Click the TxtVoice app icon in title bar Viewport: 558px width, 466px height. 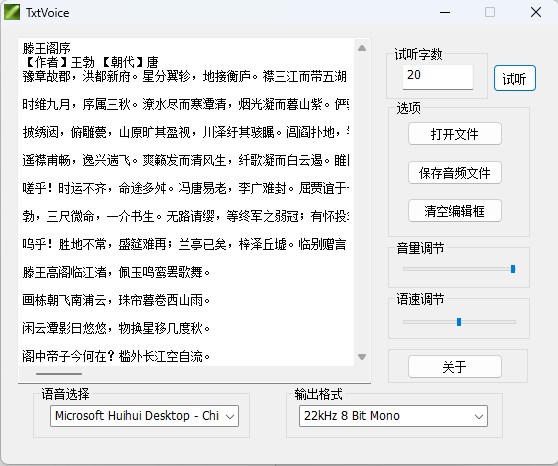tap(12, 12)
